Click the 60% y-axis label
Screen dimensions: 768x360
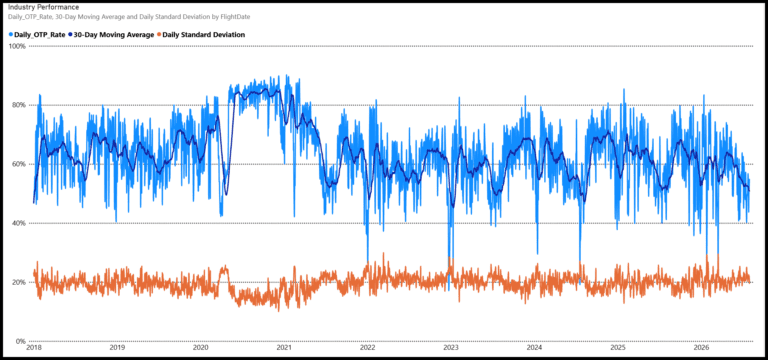[20, 164]
